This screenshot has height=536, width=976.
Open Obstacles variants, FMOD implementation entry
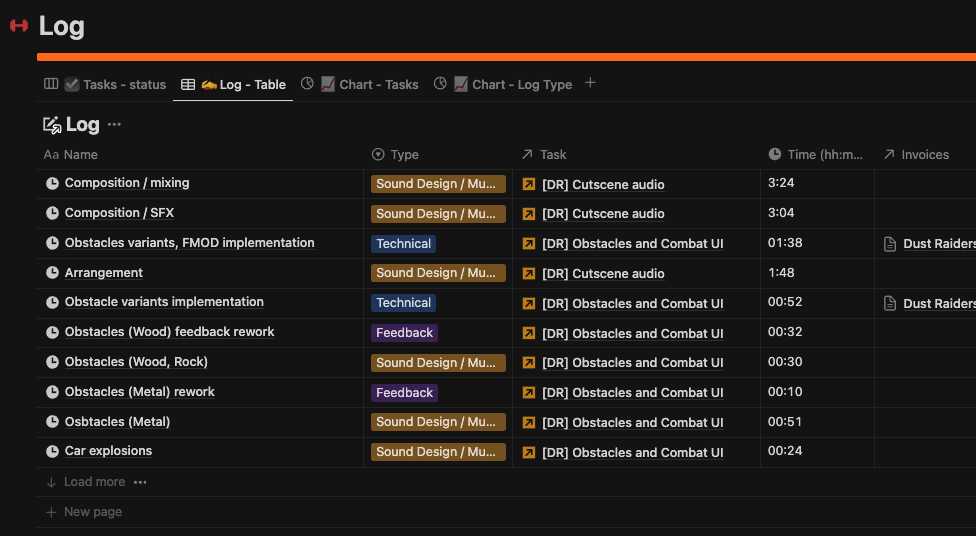[x=189, y=243]
